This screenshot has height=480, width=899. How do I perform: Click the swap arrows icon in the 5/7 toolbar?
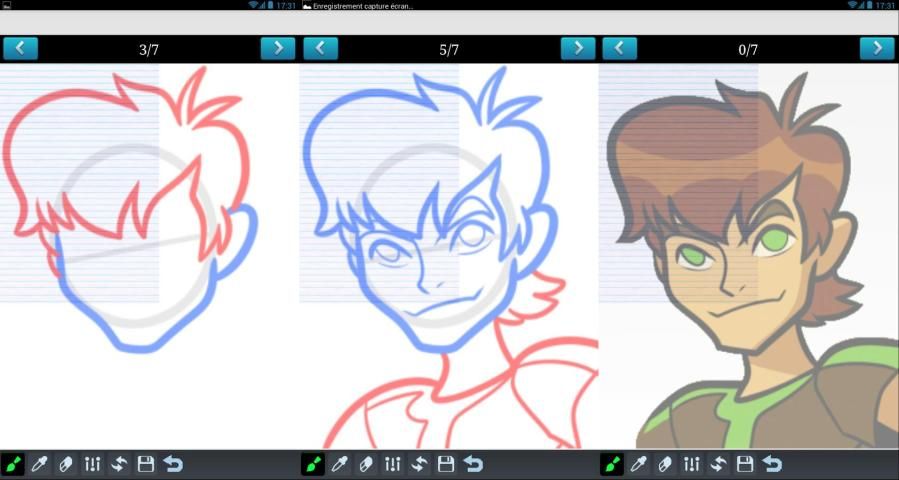419,464
